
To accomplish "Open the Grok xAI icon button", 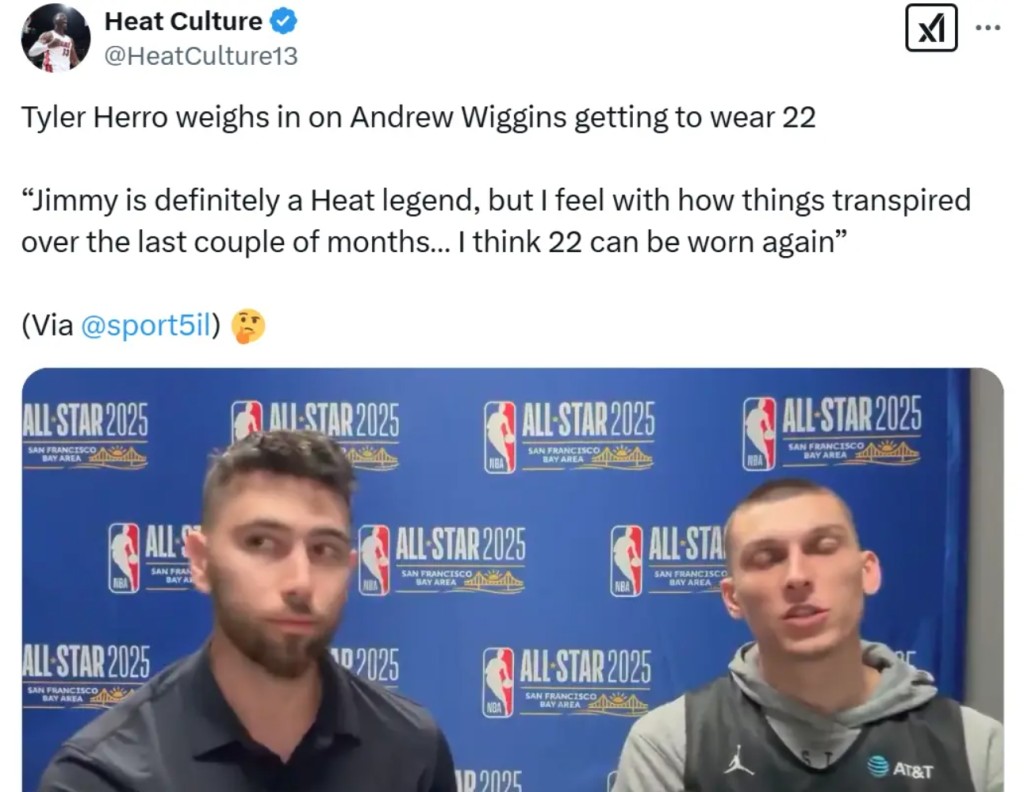I will coord(931,27).
